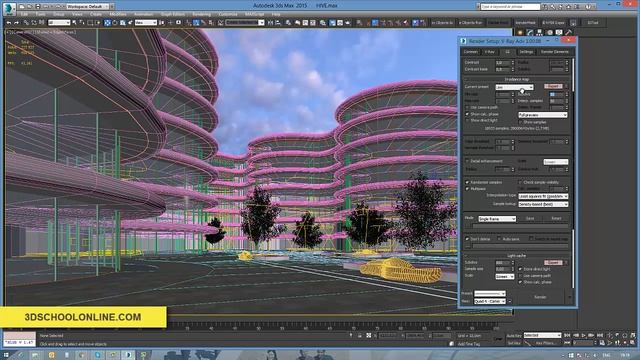Viewport: 640px width, 360px height.
Task: Switch to the Settings tab in Render Setup
Action: 527,52
